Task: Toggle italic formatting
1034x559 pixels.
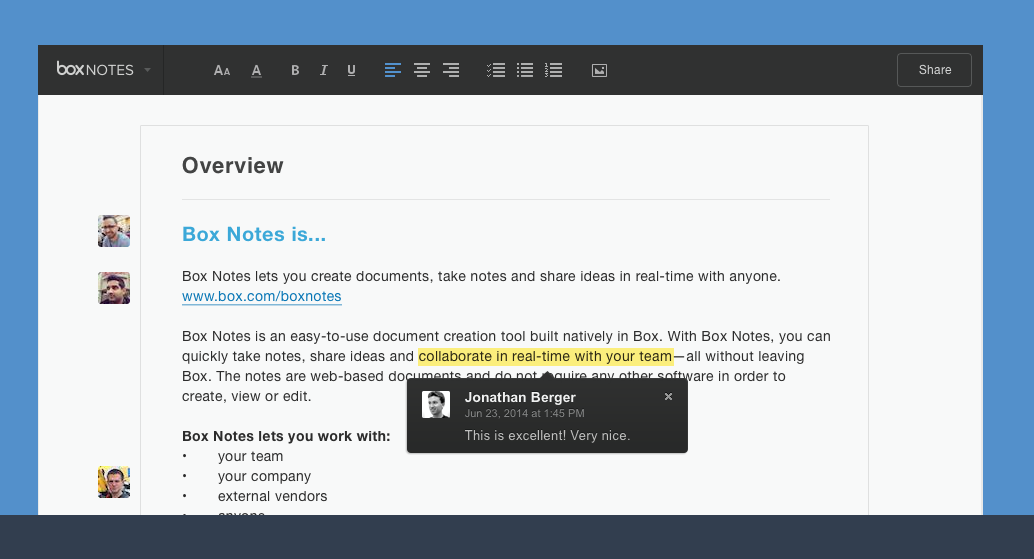Action: click(323, 70)
